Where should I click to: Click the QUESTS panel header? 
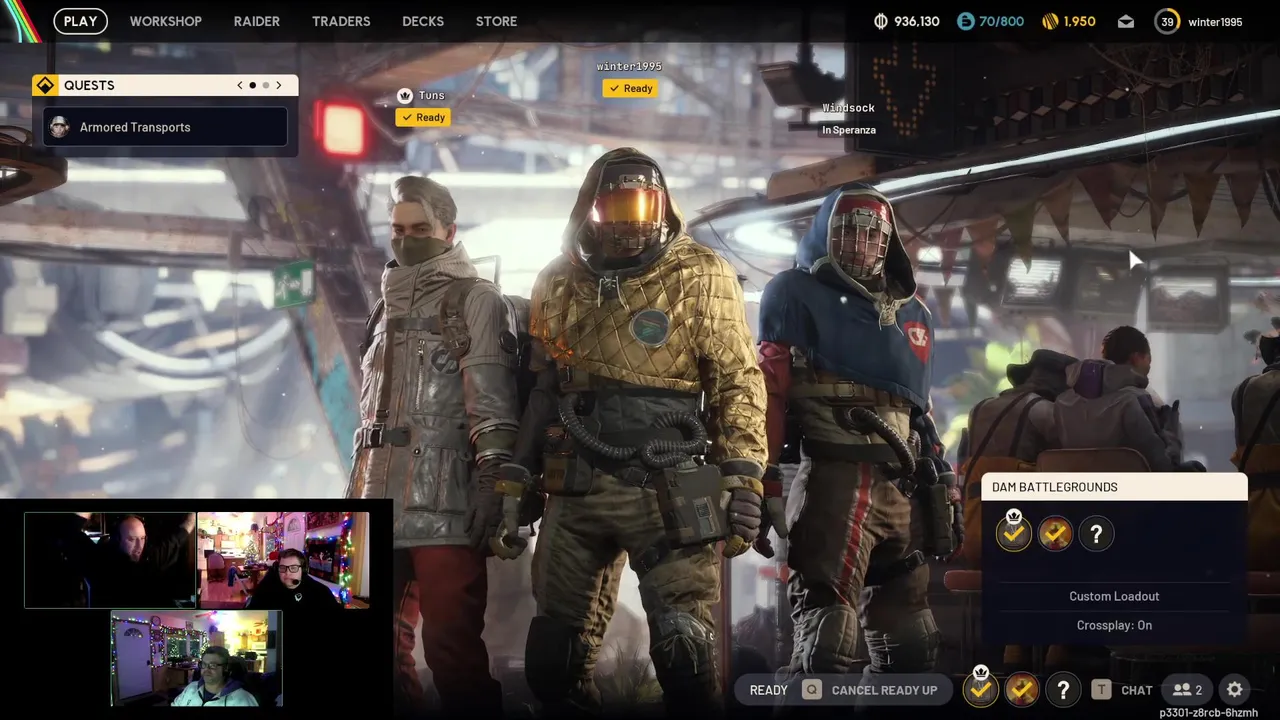coord(164,85)
